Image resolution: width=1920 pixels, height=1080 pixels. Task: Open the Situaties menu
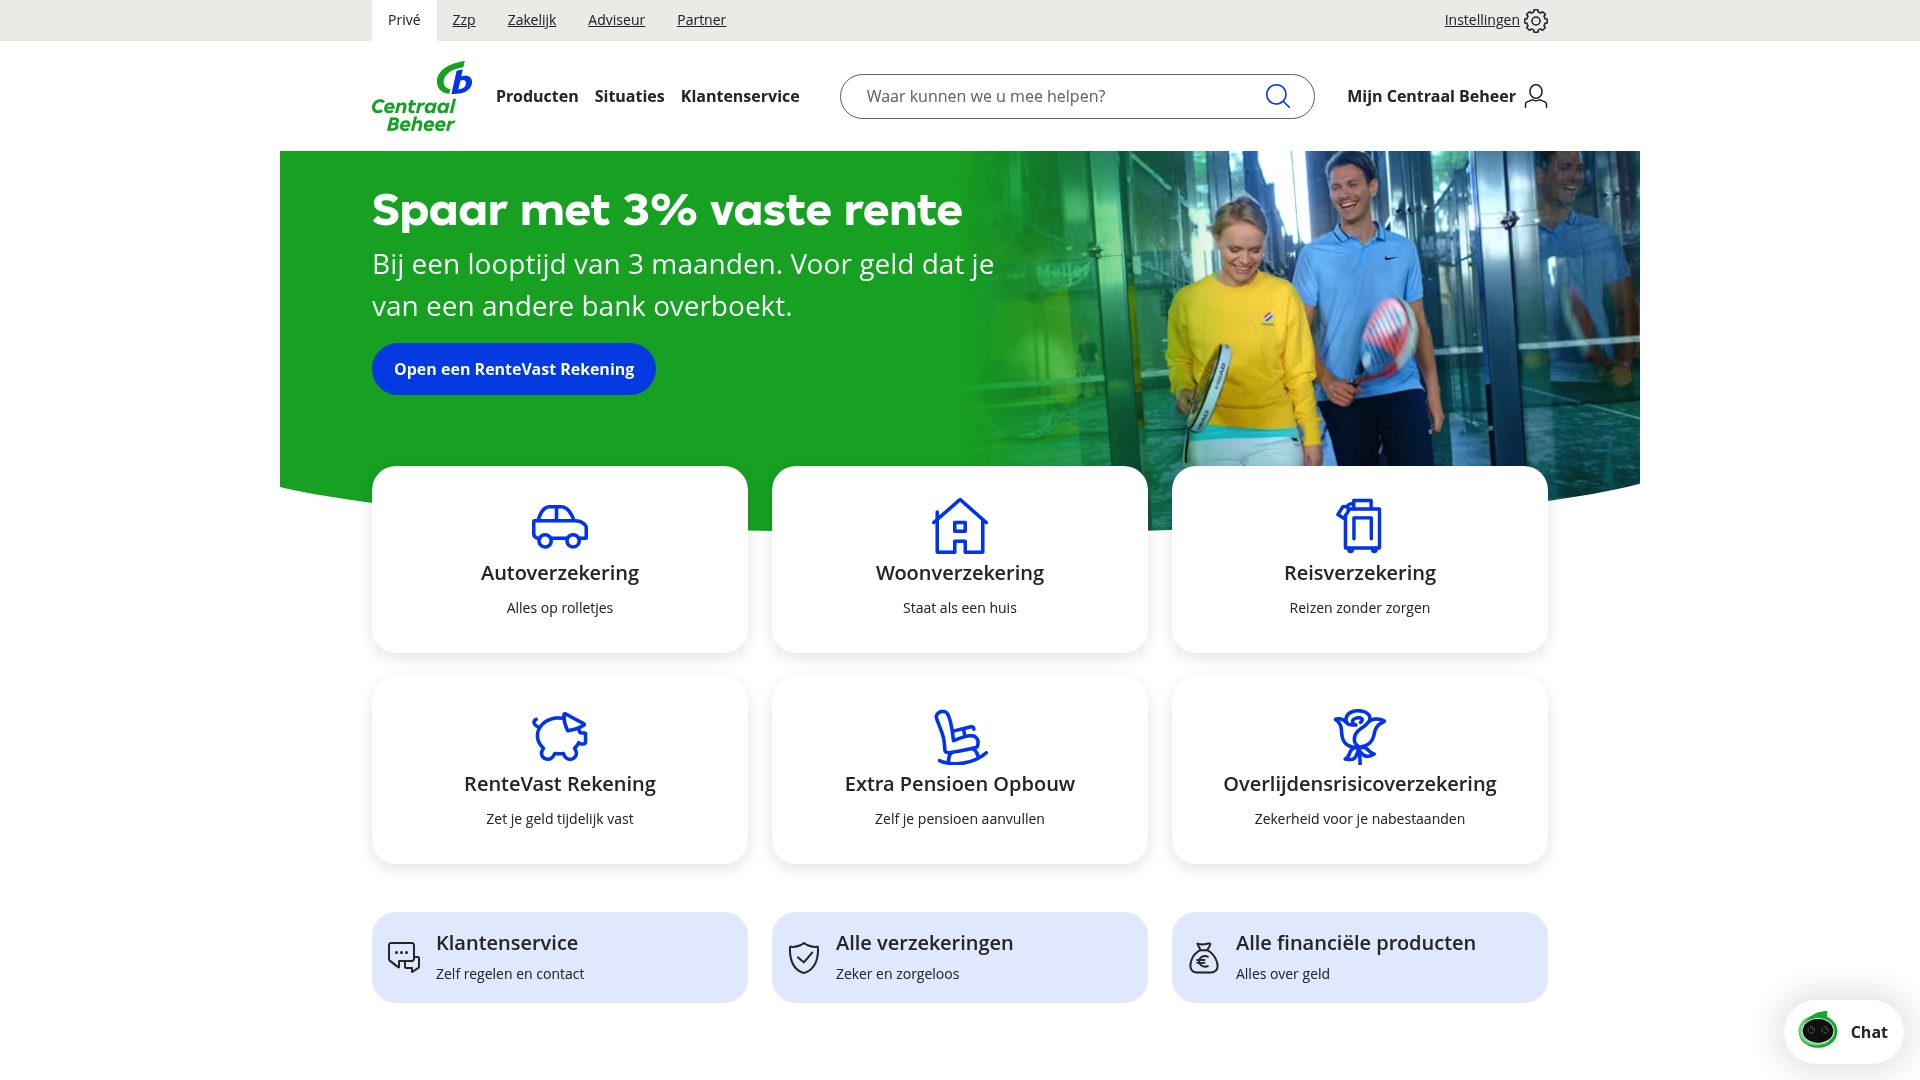(629, 96)
